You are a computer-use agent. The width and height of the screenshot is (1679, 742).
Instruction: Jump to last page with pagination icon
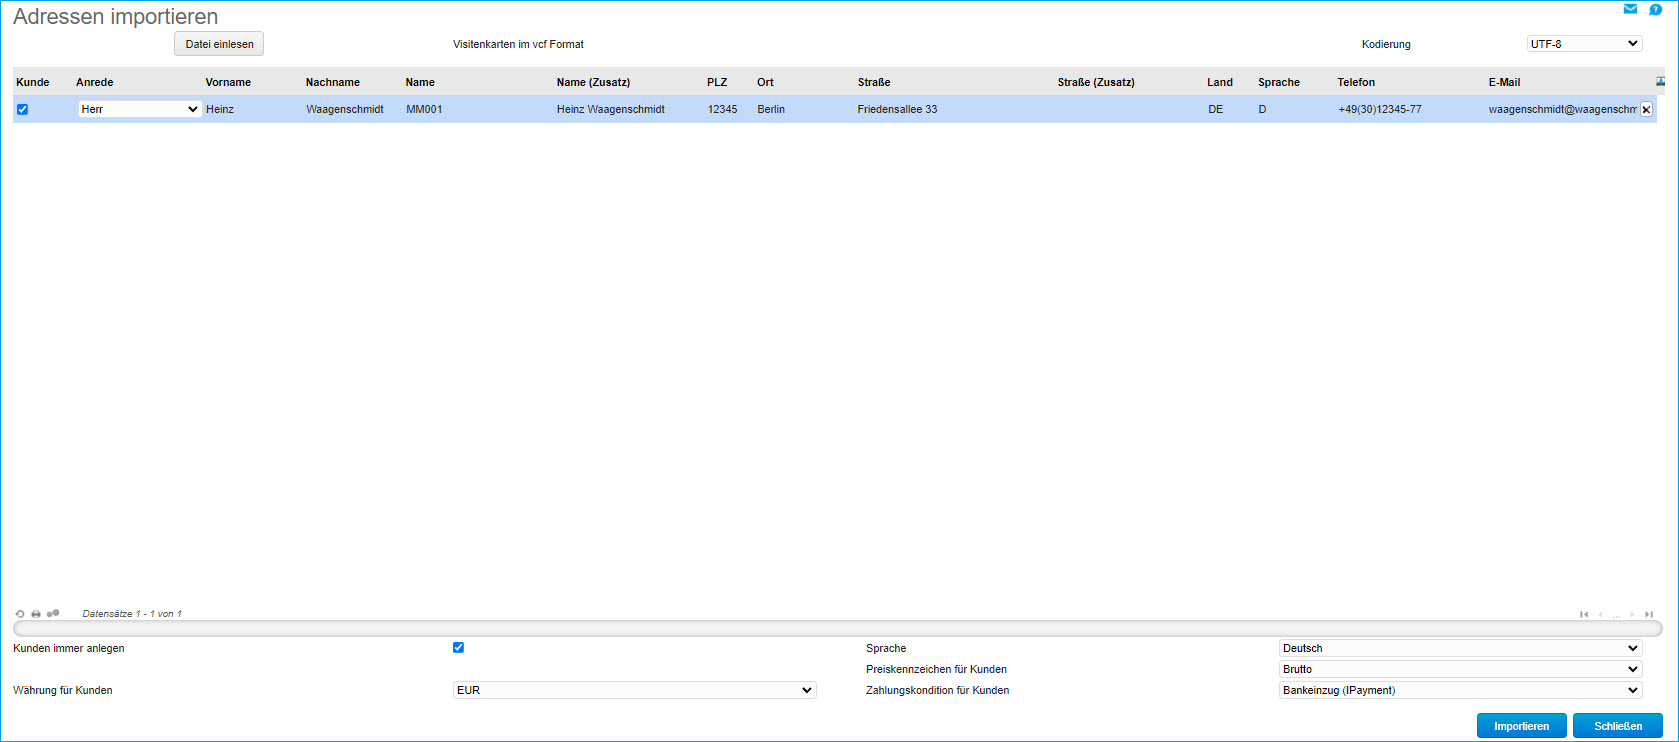point(1649,615)
